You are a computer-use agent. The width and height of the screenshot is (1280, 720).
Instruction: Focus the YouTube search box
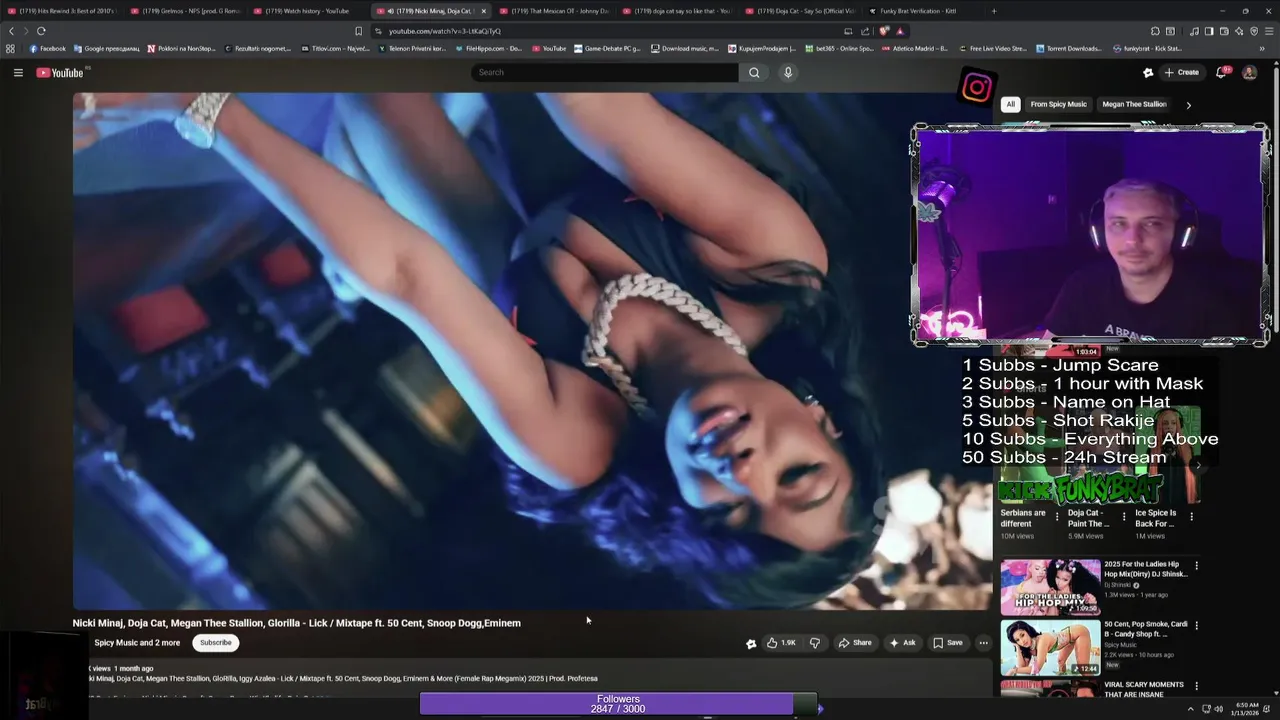point(605,72)
